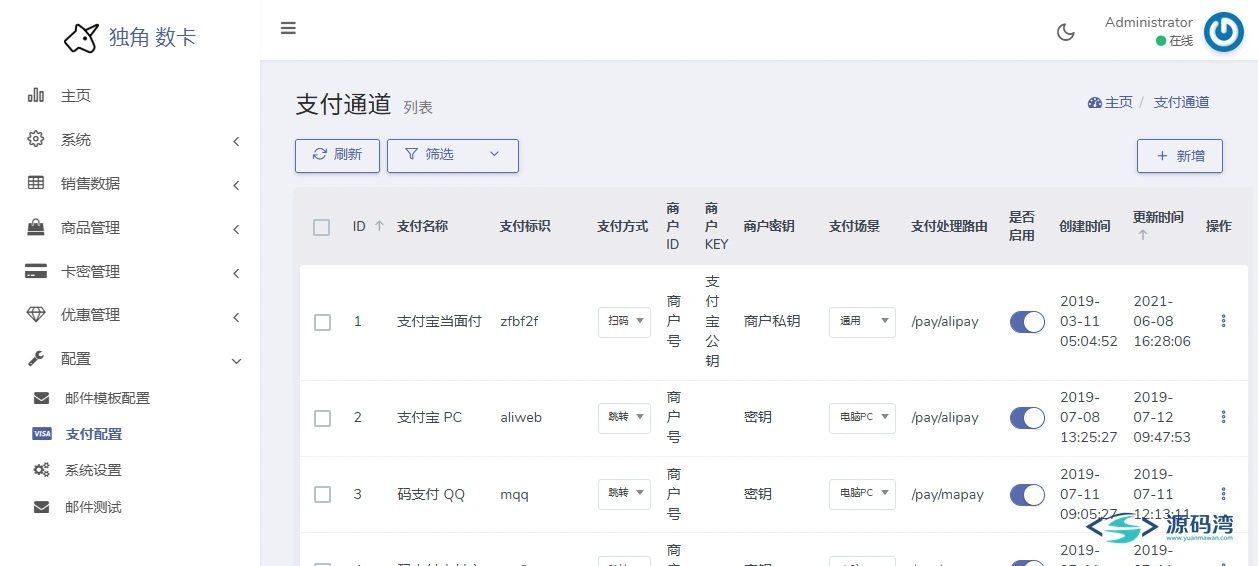The image size is (1258, 566).
Task: Expand the 商品管理 sidebar menu chevron
Action: click(x=236, y=229)
